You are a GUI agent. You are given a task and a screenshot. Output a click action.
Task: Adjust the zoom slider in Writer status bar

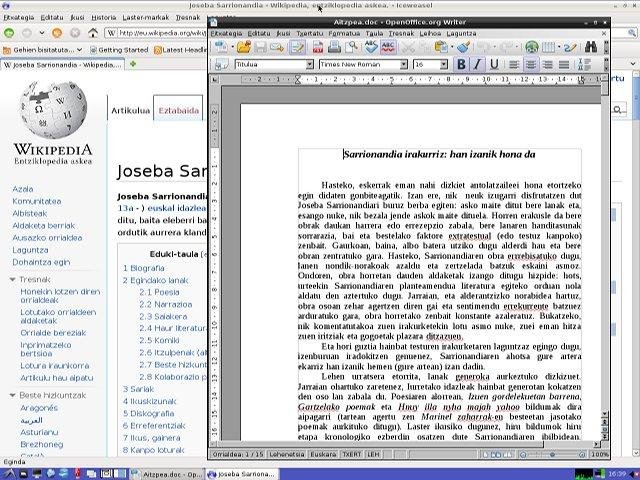tap(552, 454)
